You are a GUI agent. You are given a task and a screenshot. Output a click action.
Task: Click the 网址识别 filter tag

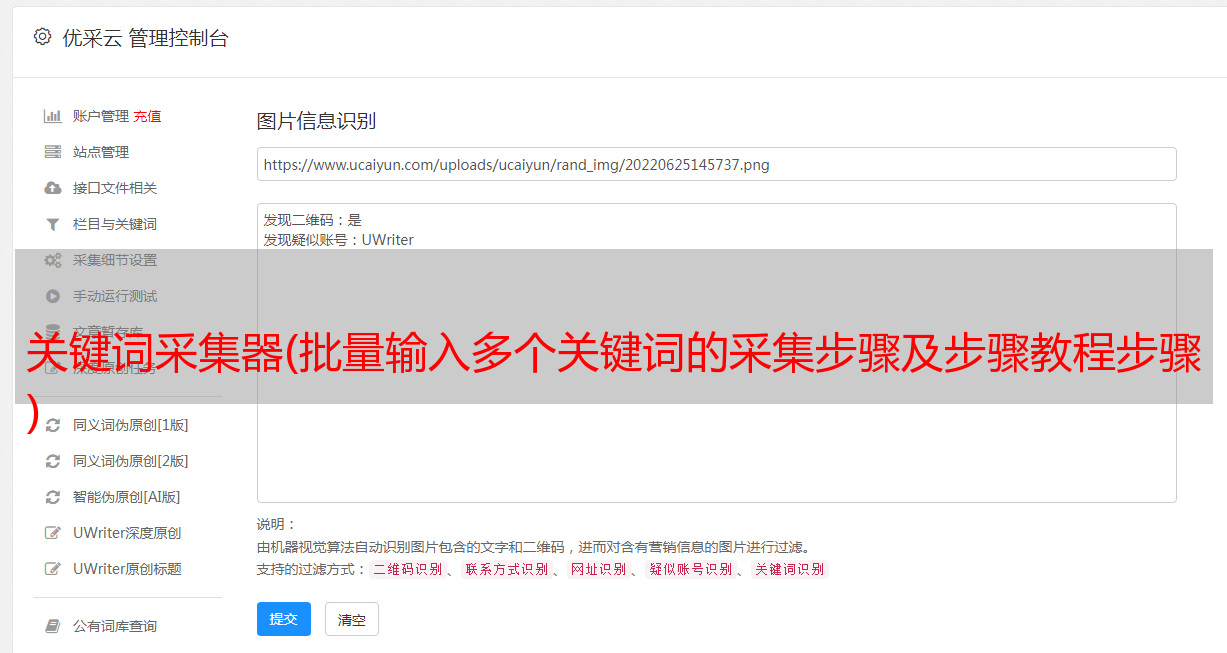[x=598, y=569]
